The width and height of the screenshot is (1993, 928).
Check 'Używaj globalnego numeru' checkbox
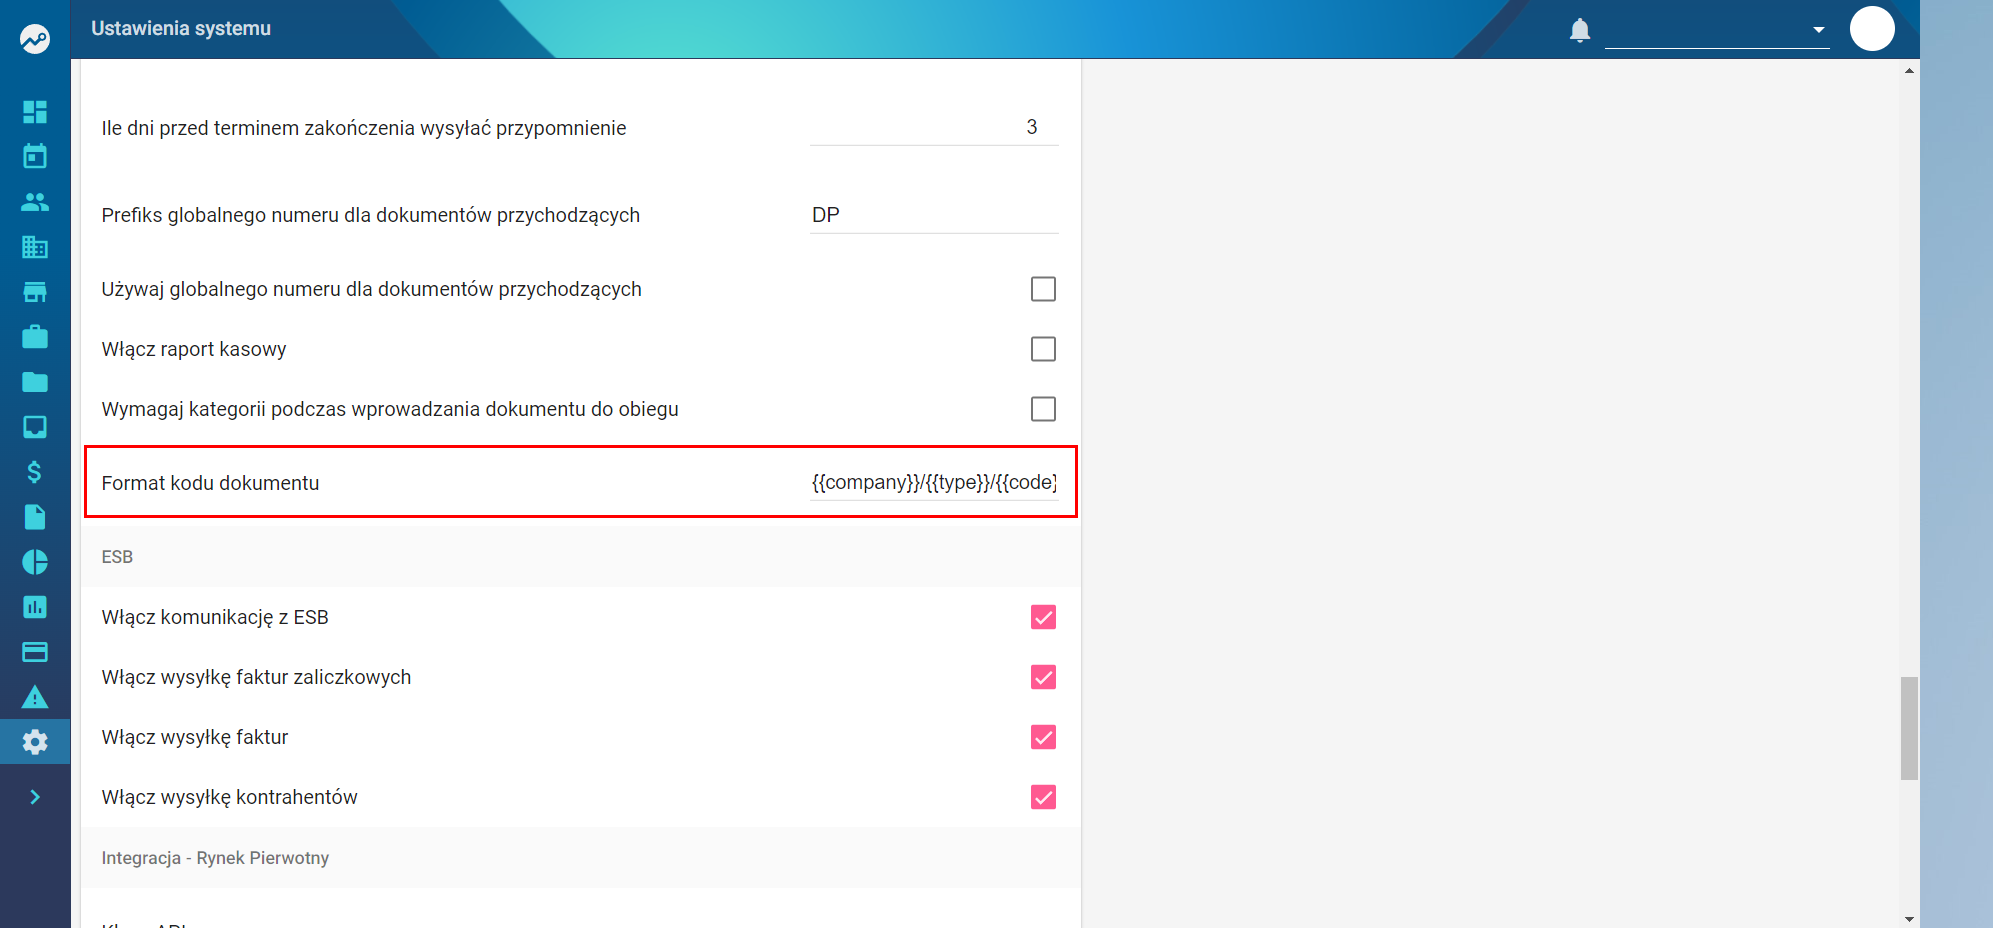click(1043, 289)
